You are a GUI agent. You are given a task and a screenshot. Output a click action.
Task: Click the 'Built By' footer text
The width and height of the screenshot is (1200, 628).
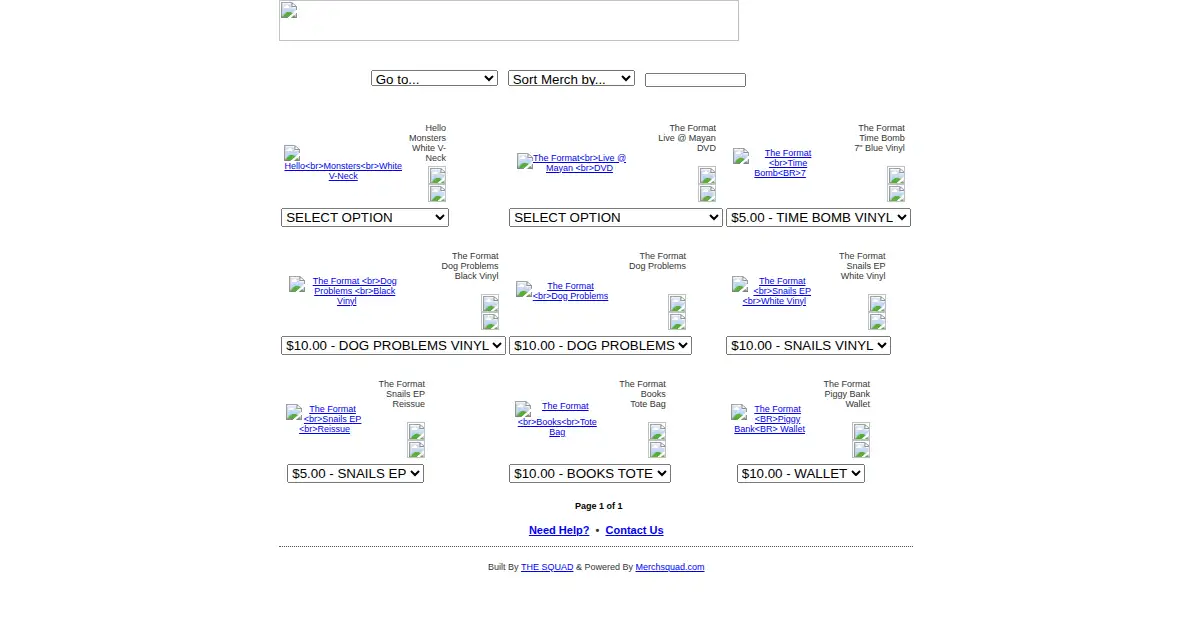pyautogui.click(x=503, y=567)
